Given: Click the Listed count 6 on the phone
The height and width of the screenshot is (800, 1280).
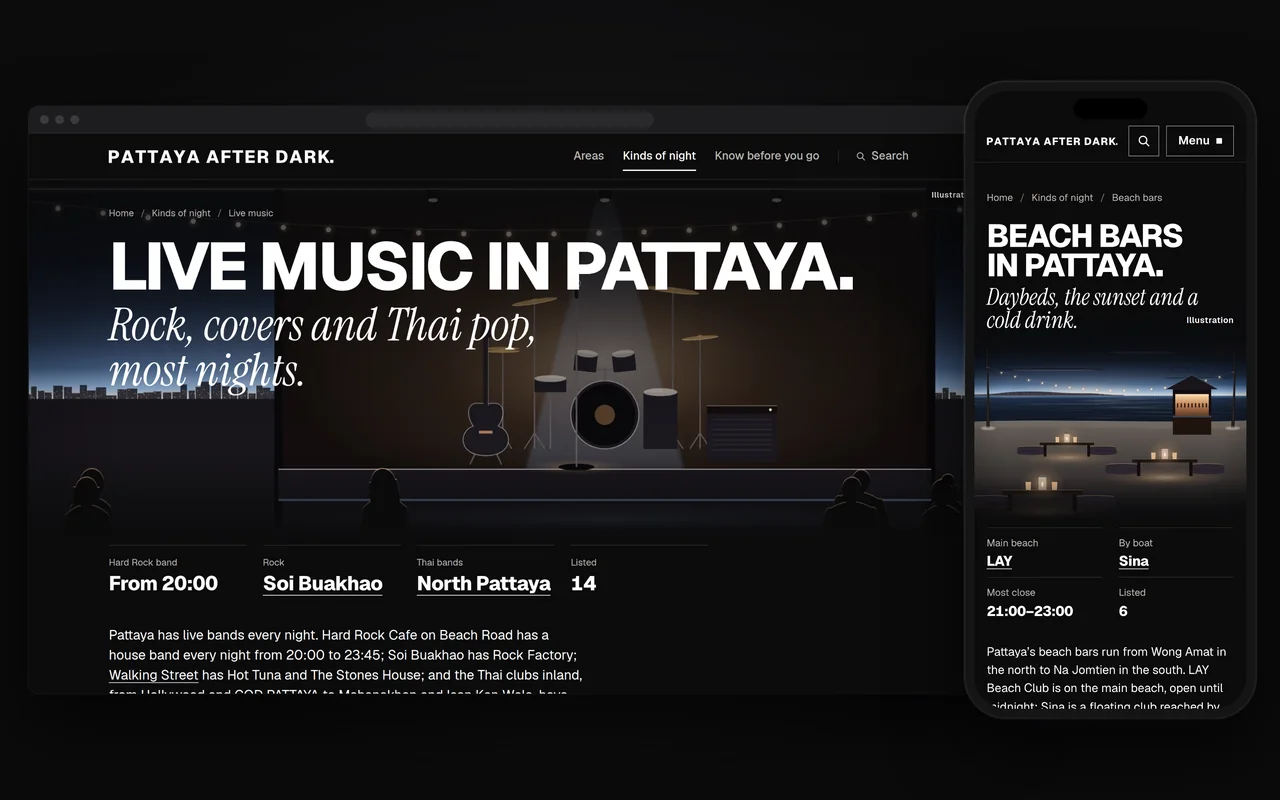Looking at the screenshot, I should pos(1123,611).
